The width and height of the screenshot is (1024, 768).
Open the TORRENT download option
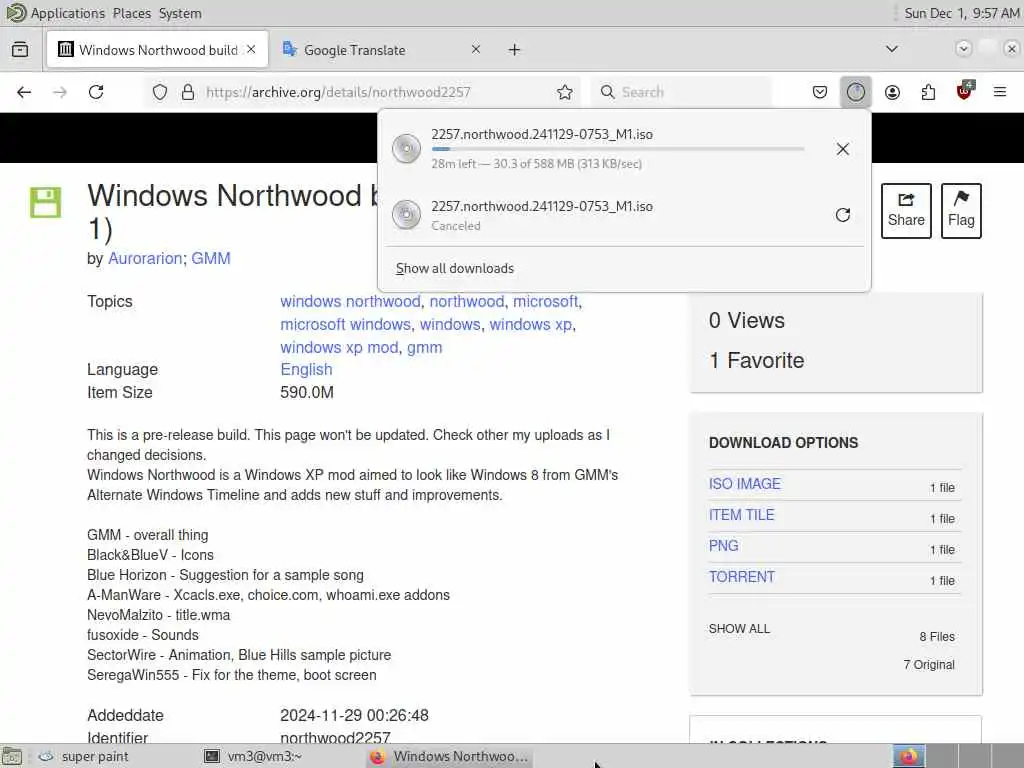(x=742, y=577)
